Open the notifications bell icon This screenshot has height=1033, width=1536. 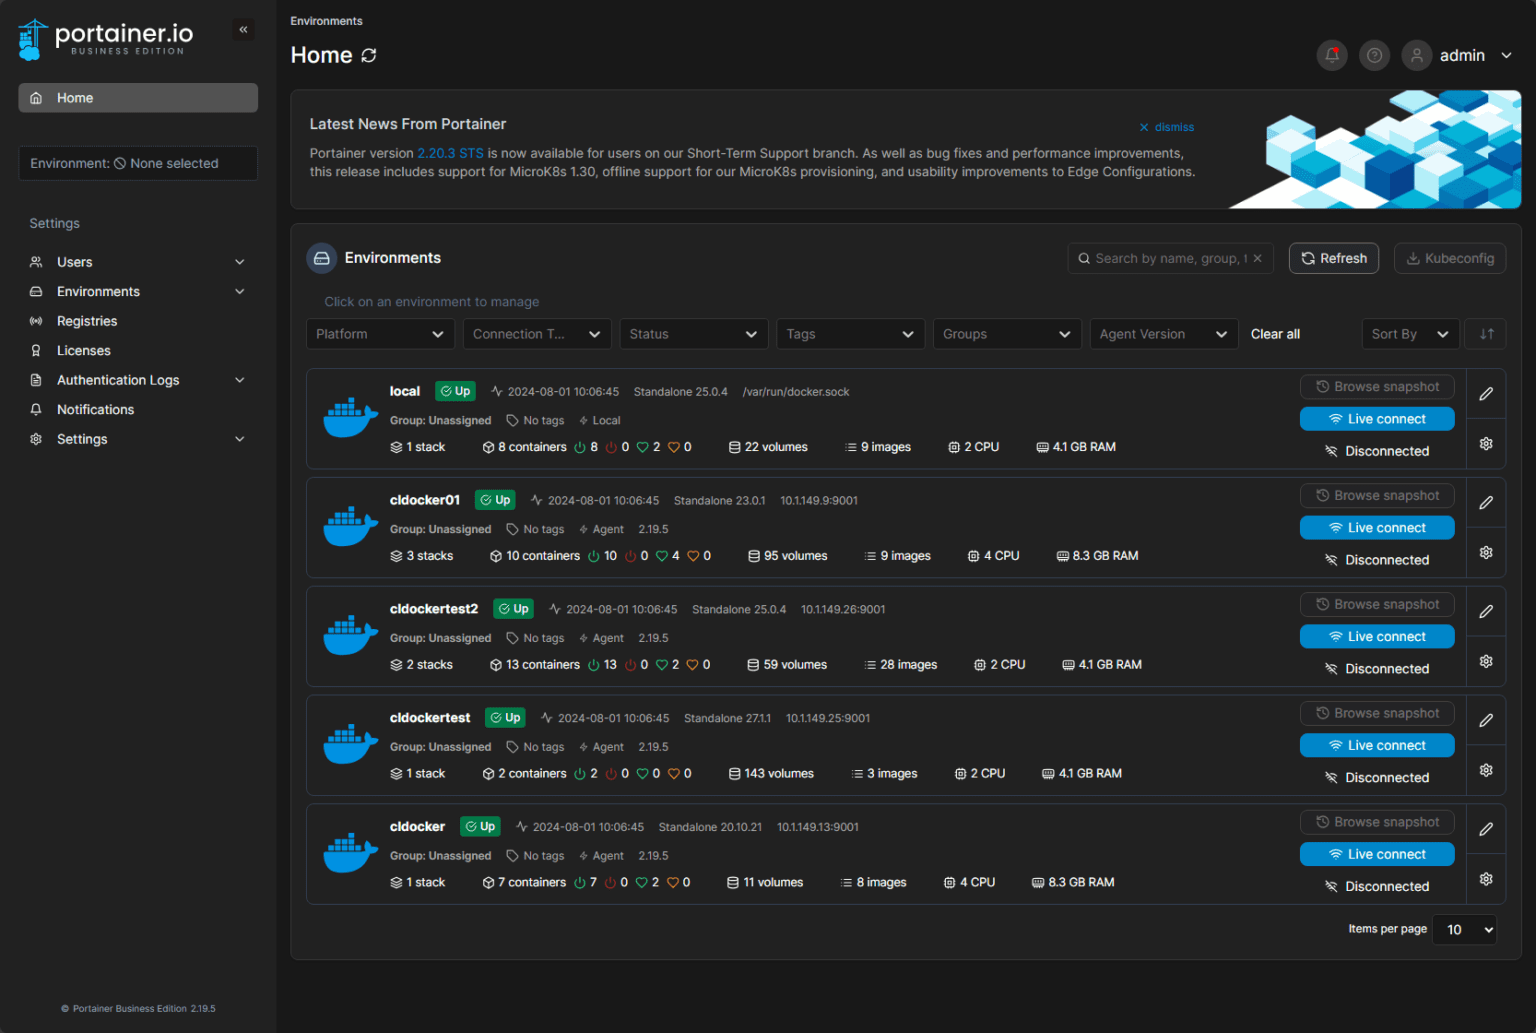1332,55
